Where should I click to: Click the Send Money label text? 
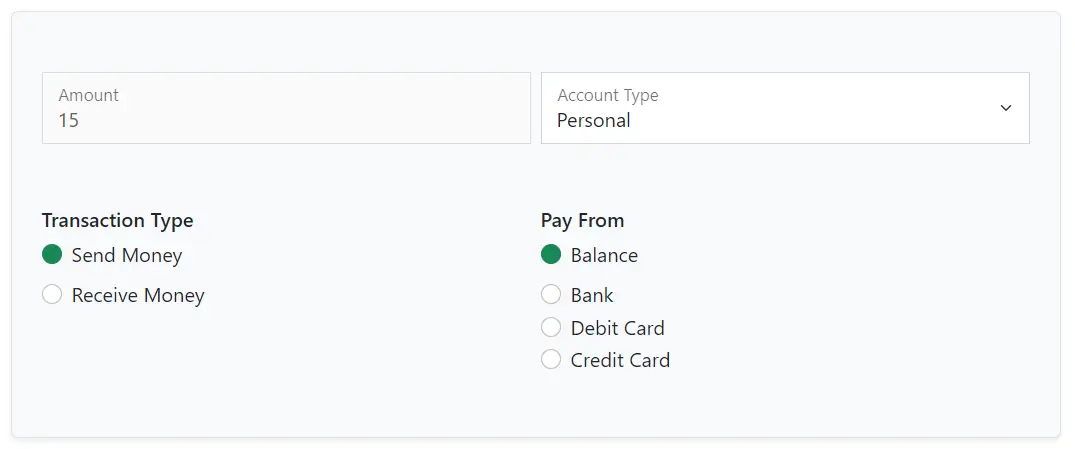point(127,255)
